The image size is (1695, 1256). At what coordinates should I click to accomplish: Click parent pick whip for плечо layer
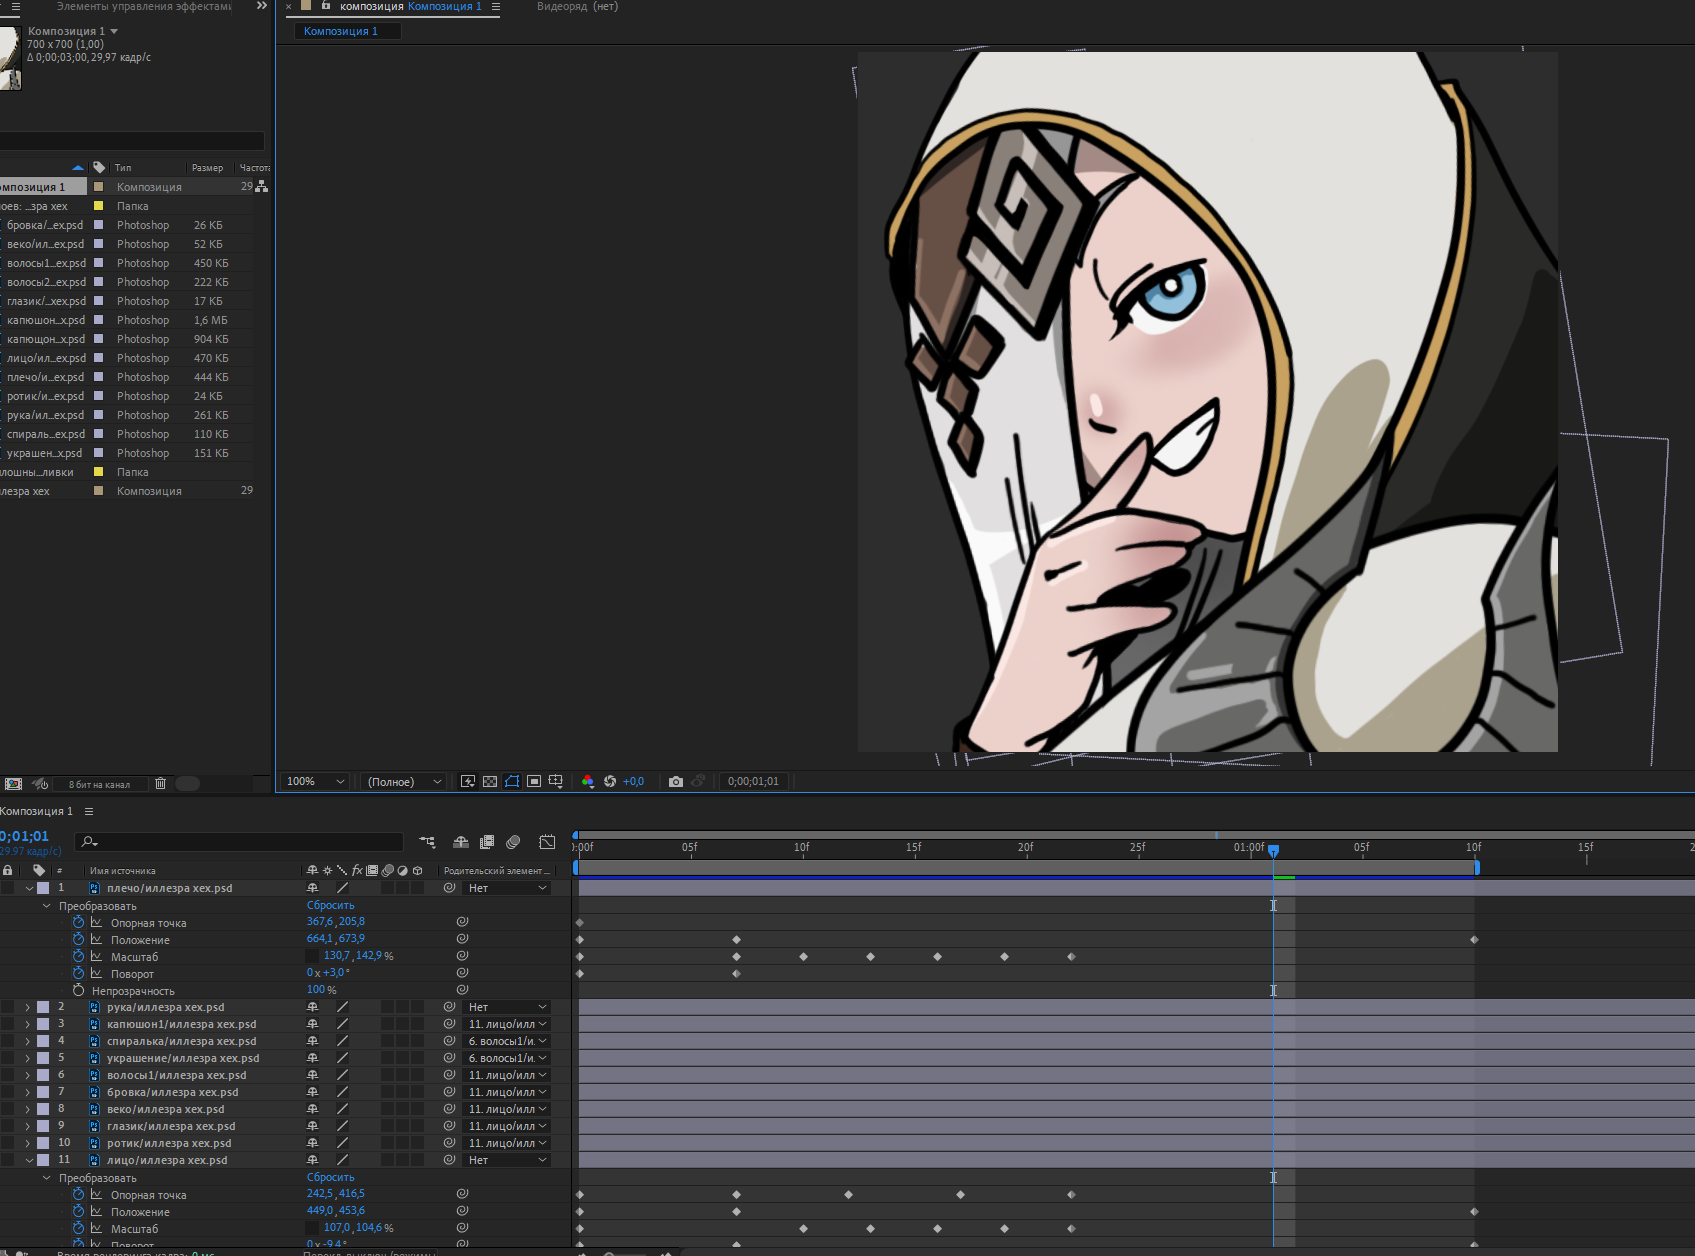tap(450, 888)
